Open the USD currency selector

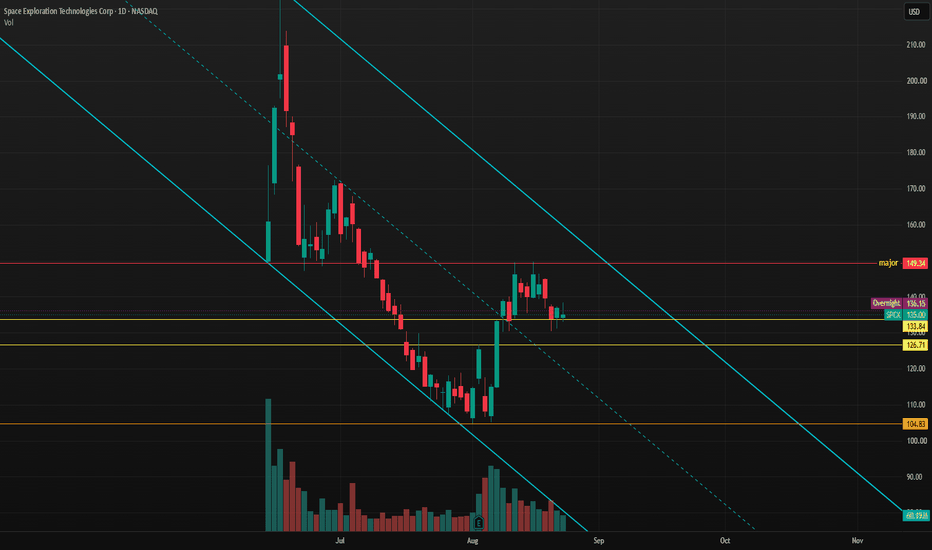click(x=914, y=11)
